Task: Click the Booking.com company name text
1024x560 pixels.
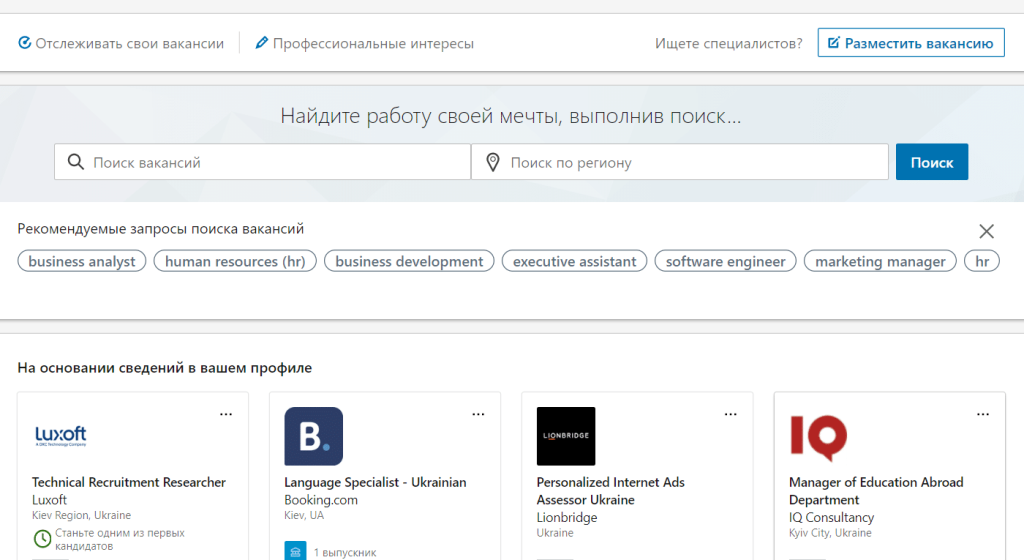Action: [321, 500]
